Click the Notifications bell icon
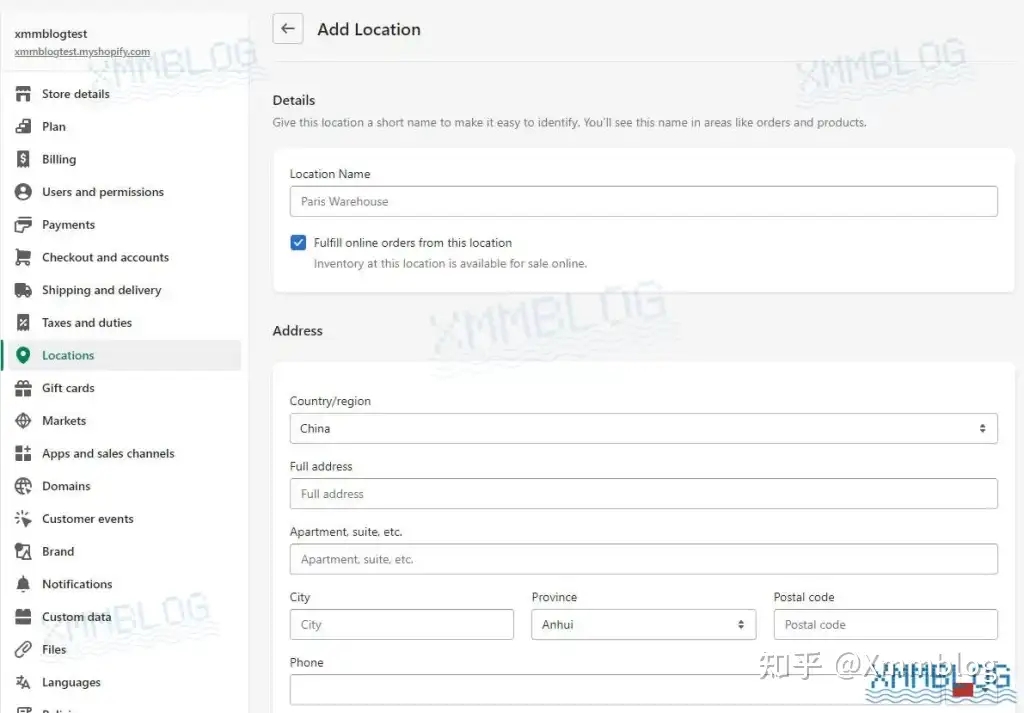 24,584
